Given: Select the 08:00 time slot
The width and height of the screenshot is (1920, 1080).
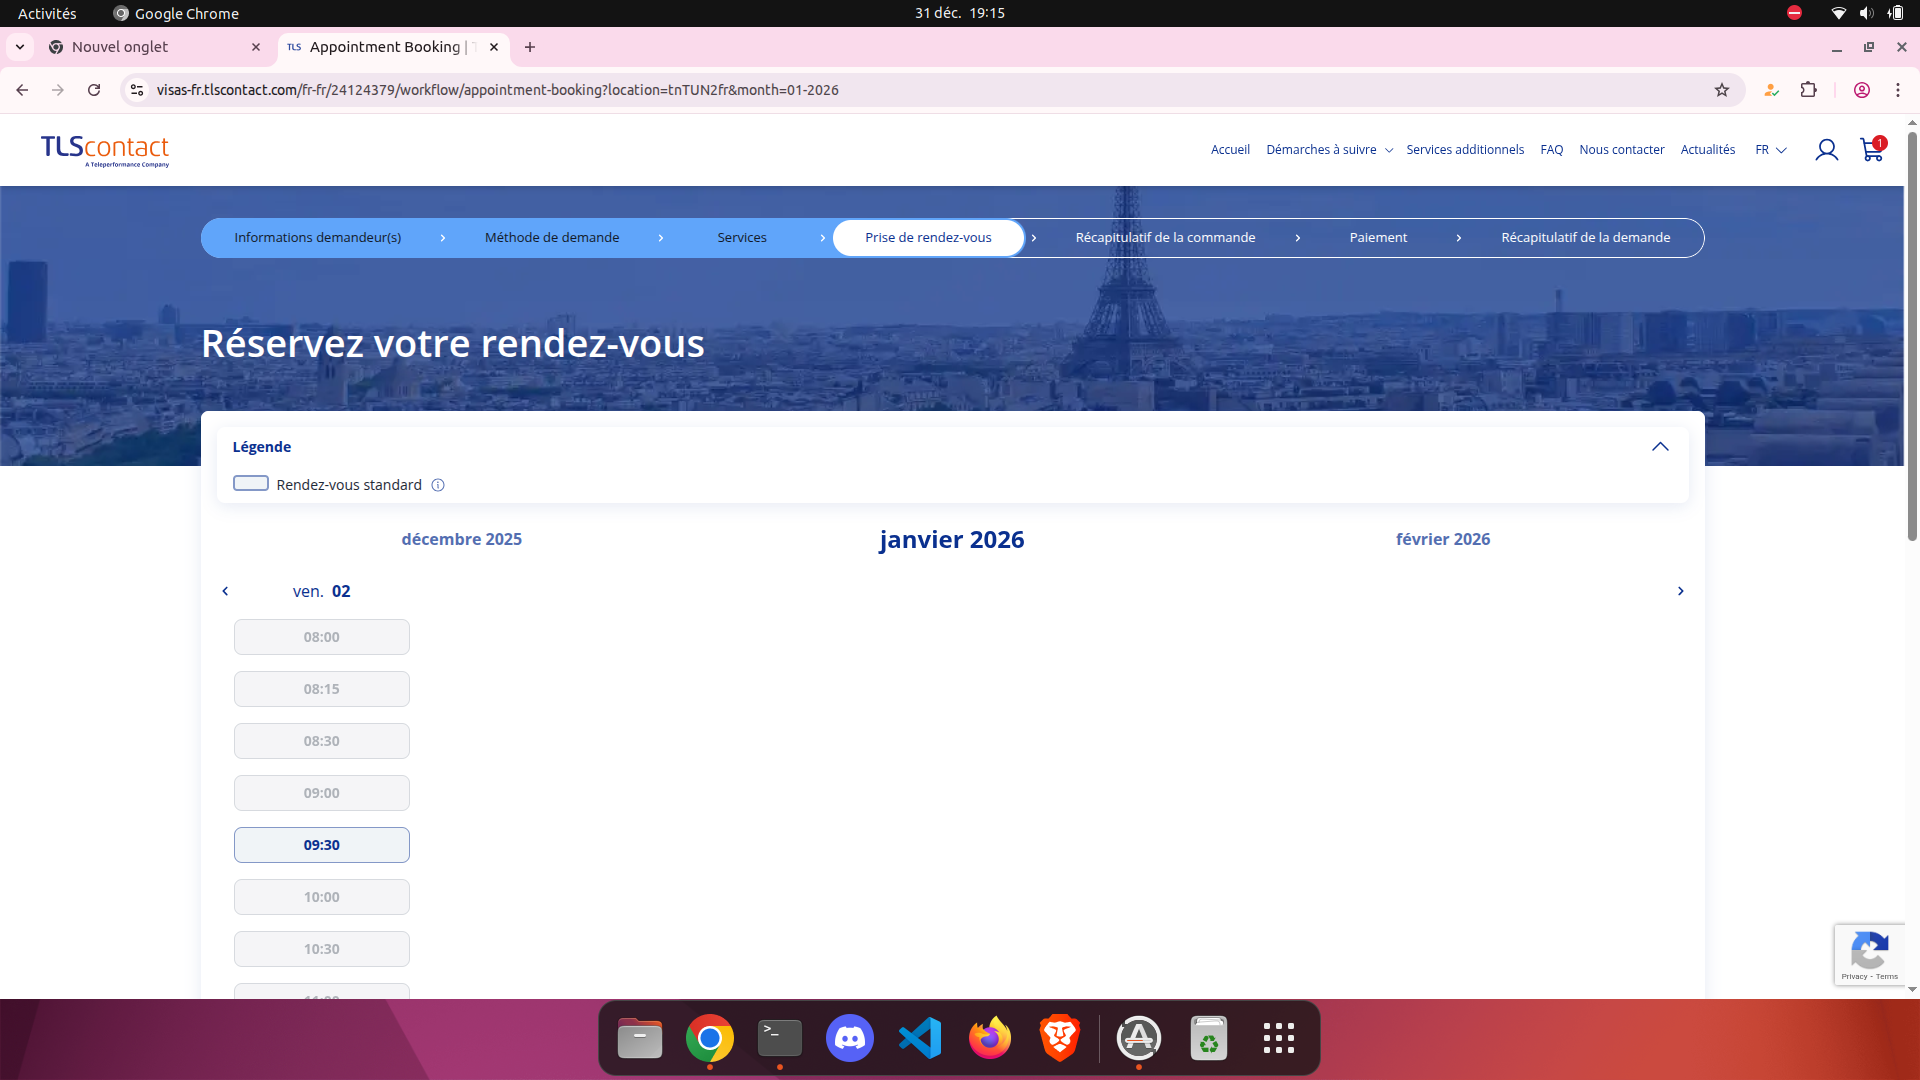Looking at the screenshot, I should pyautogui.click(x=322, y=637).
